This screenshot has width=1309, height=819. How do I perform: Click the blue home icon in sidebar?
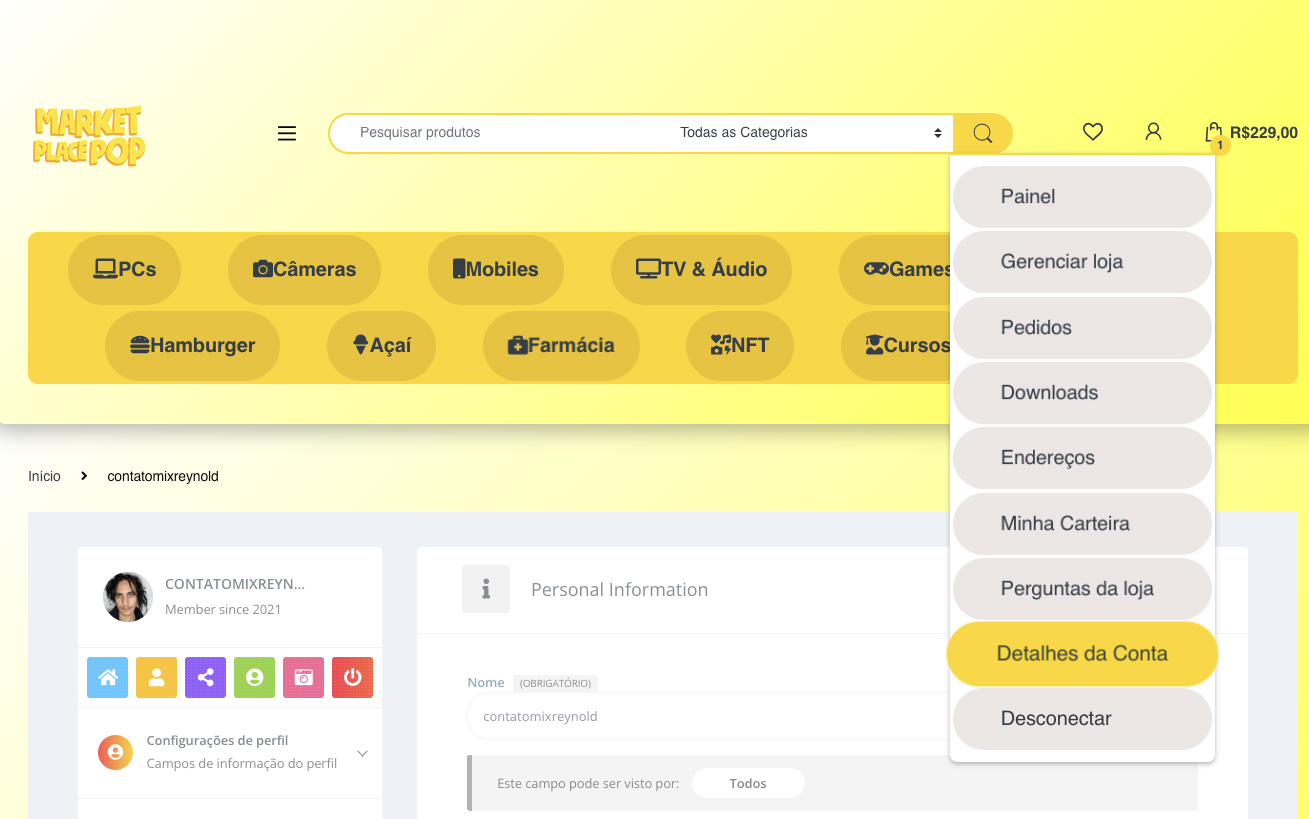coord(107,677)
